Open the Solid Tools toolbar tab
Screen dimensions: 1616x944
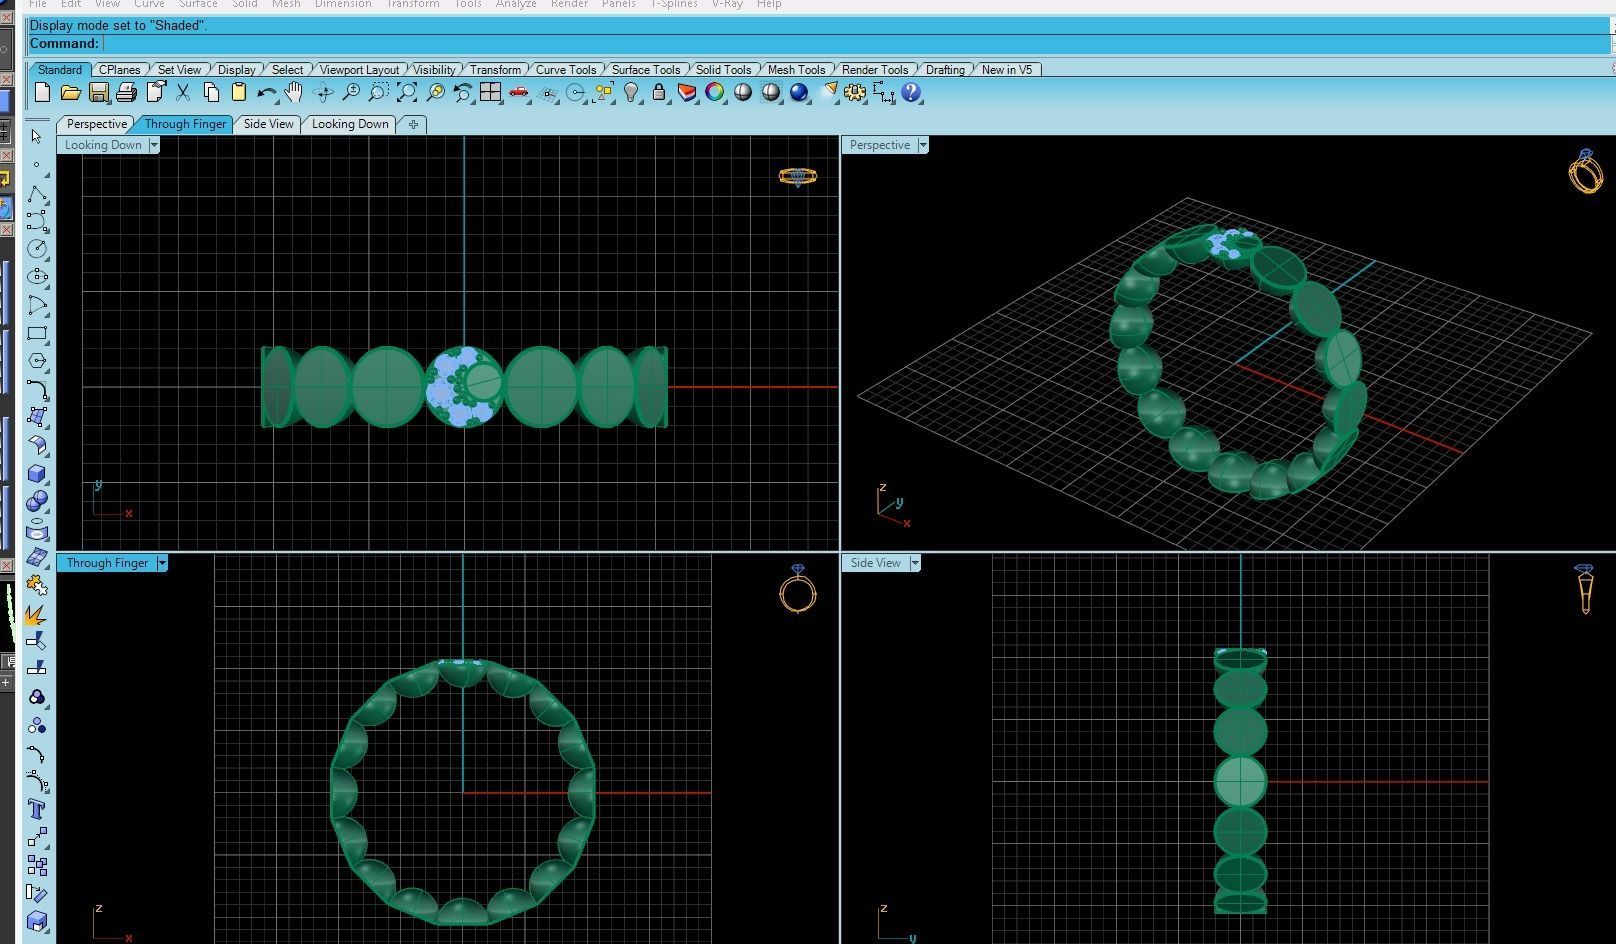point(724,70)
